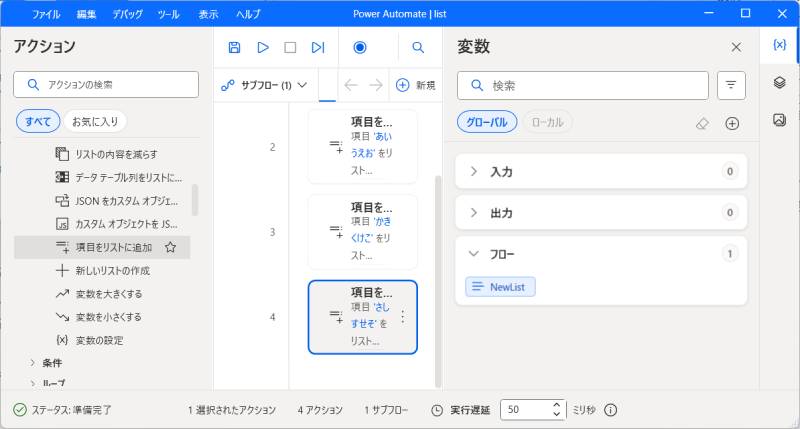
Task: Select flow action 3 adding 'かきくけこ'
Action: pos(363,232)
